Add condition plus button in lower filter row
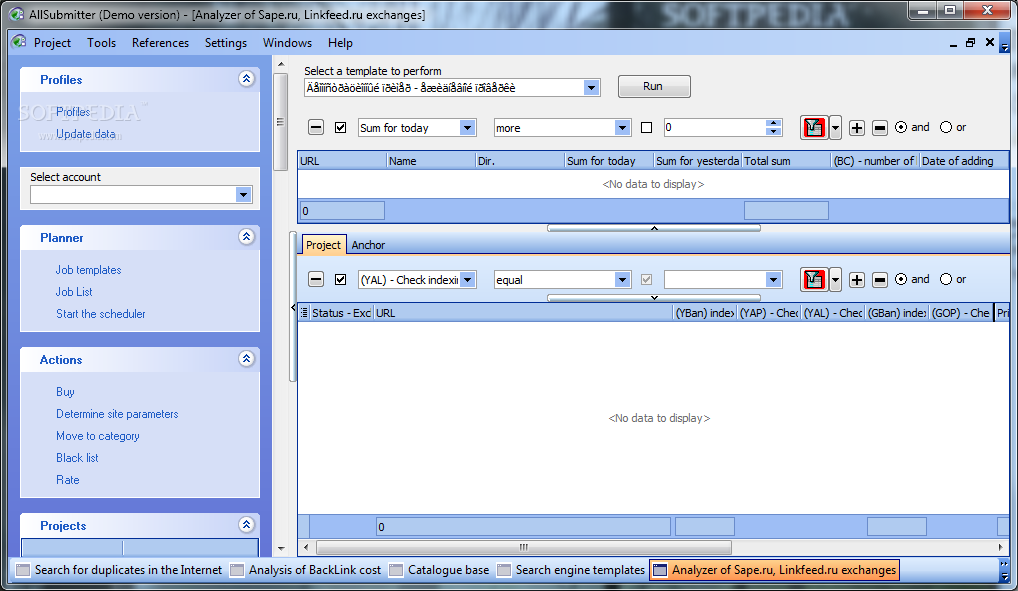This screenshot has height=591, width=1018. point(857,280)
